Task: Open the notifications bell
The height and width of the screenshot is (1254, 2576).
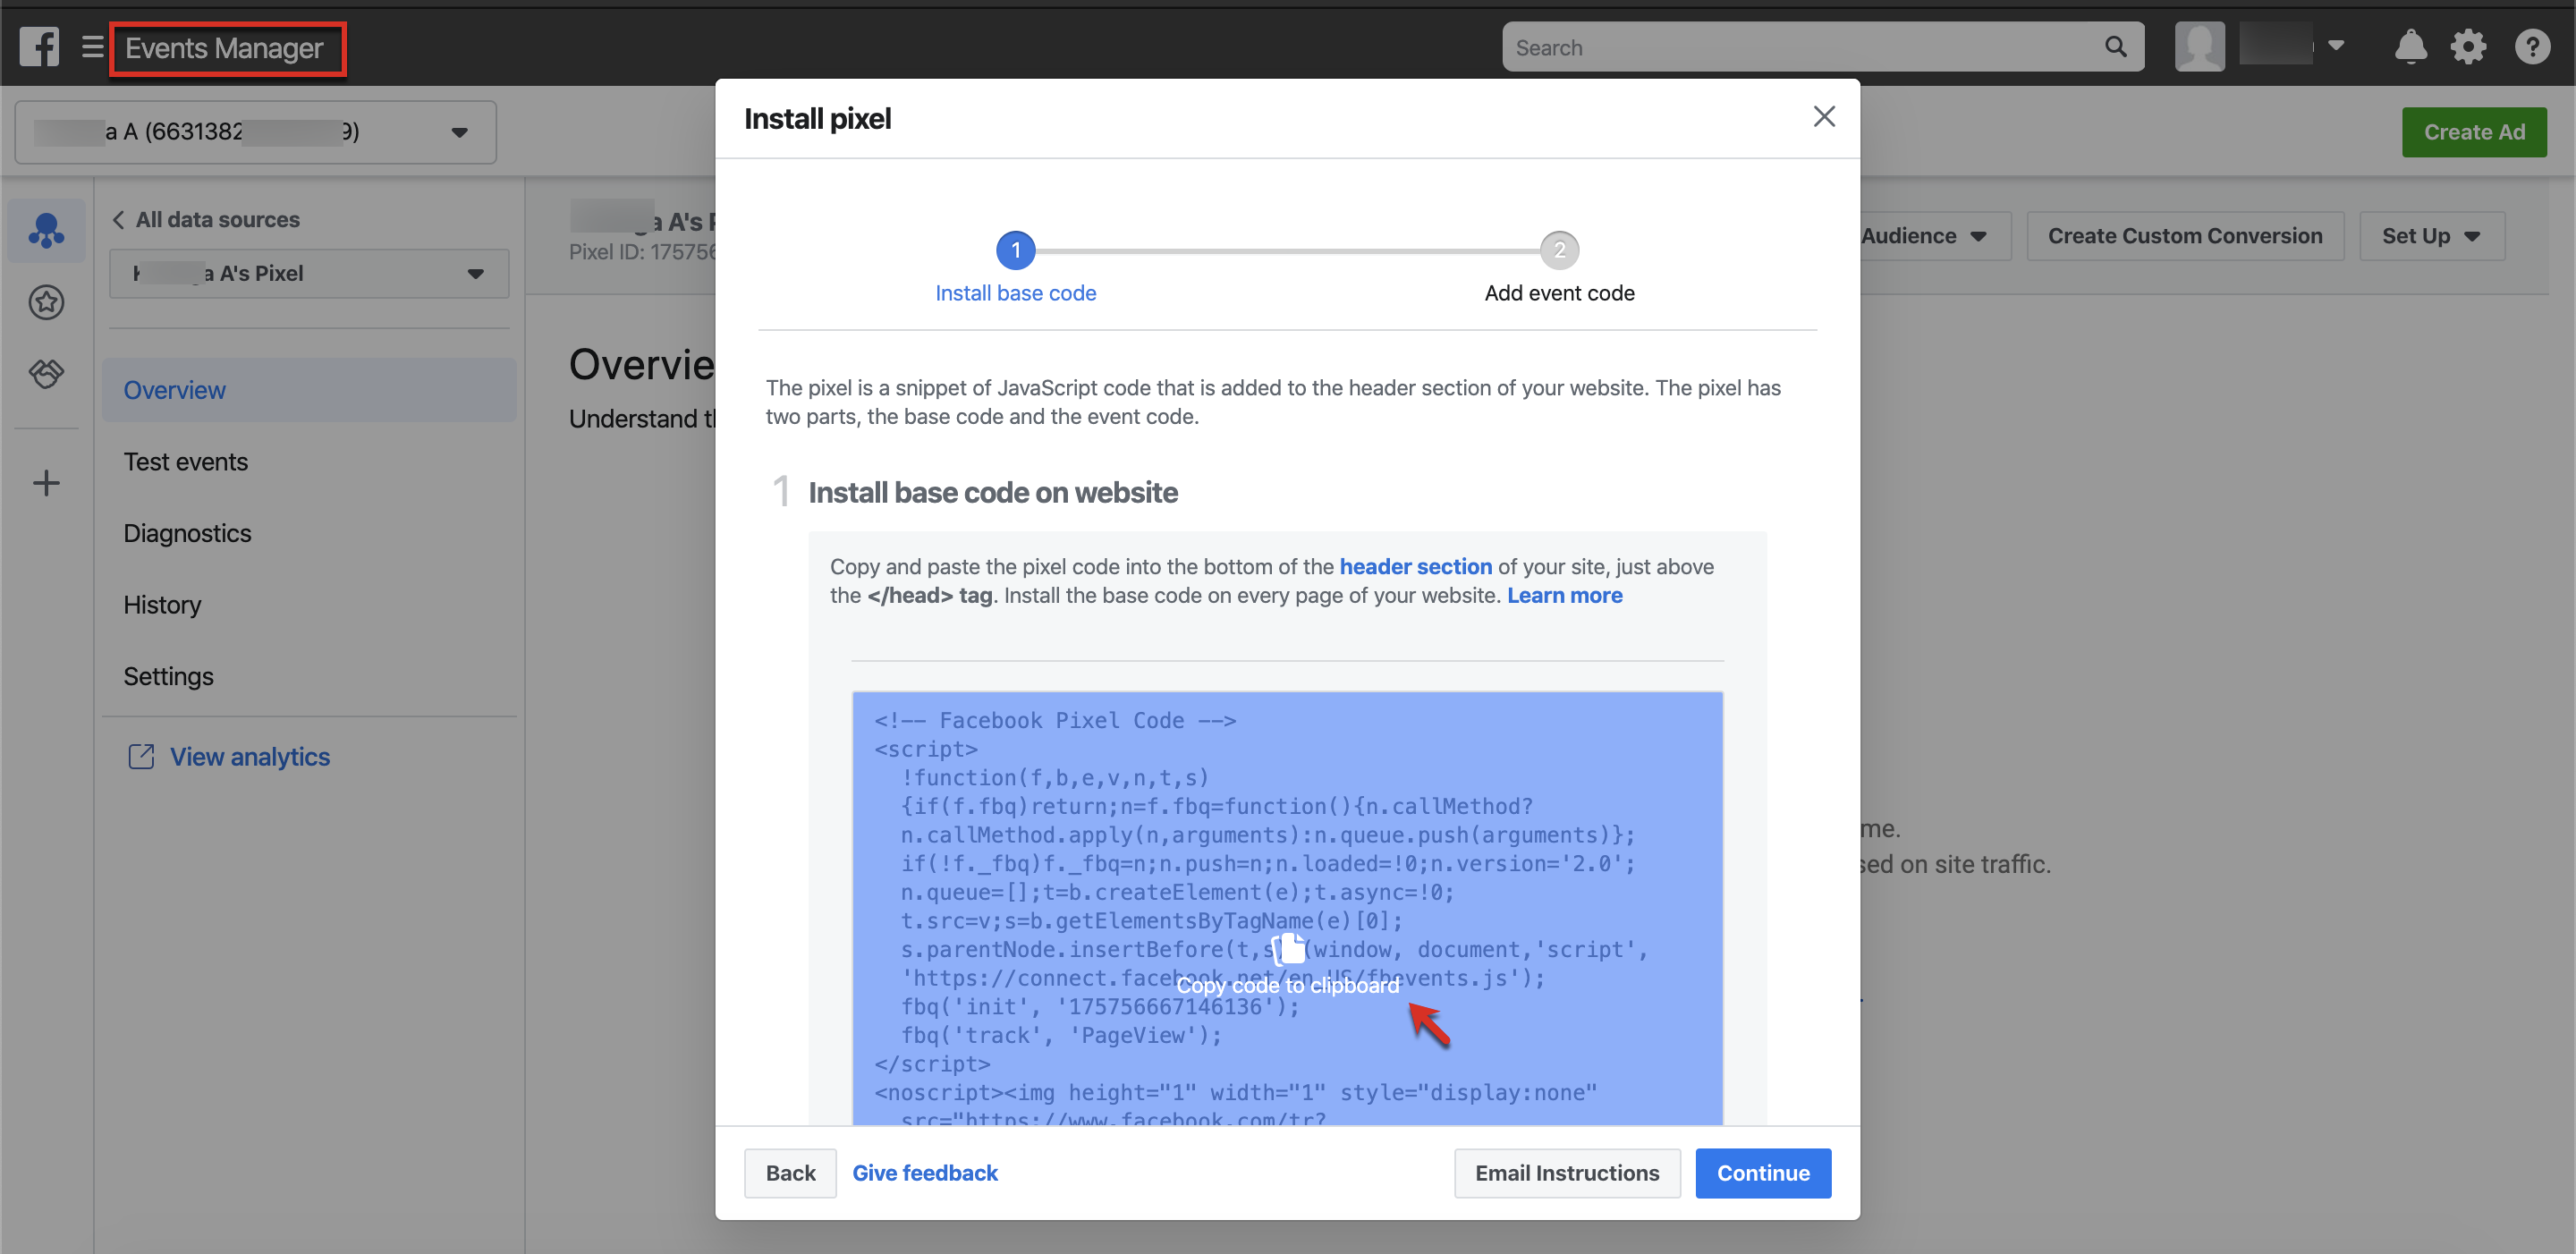Action: click(x=2410, y=47)
